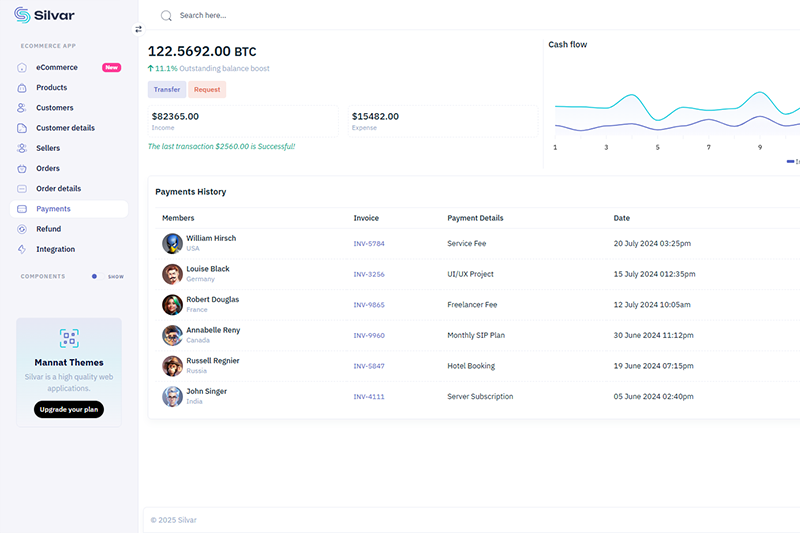Show the Components section

pos(115,277)
